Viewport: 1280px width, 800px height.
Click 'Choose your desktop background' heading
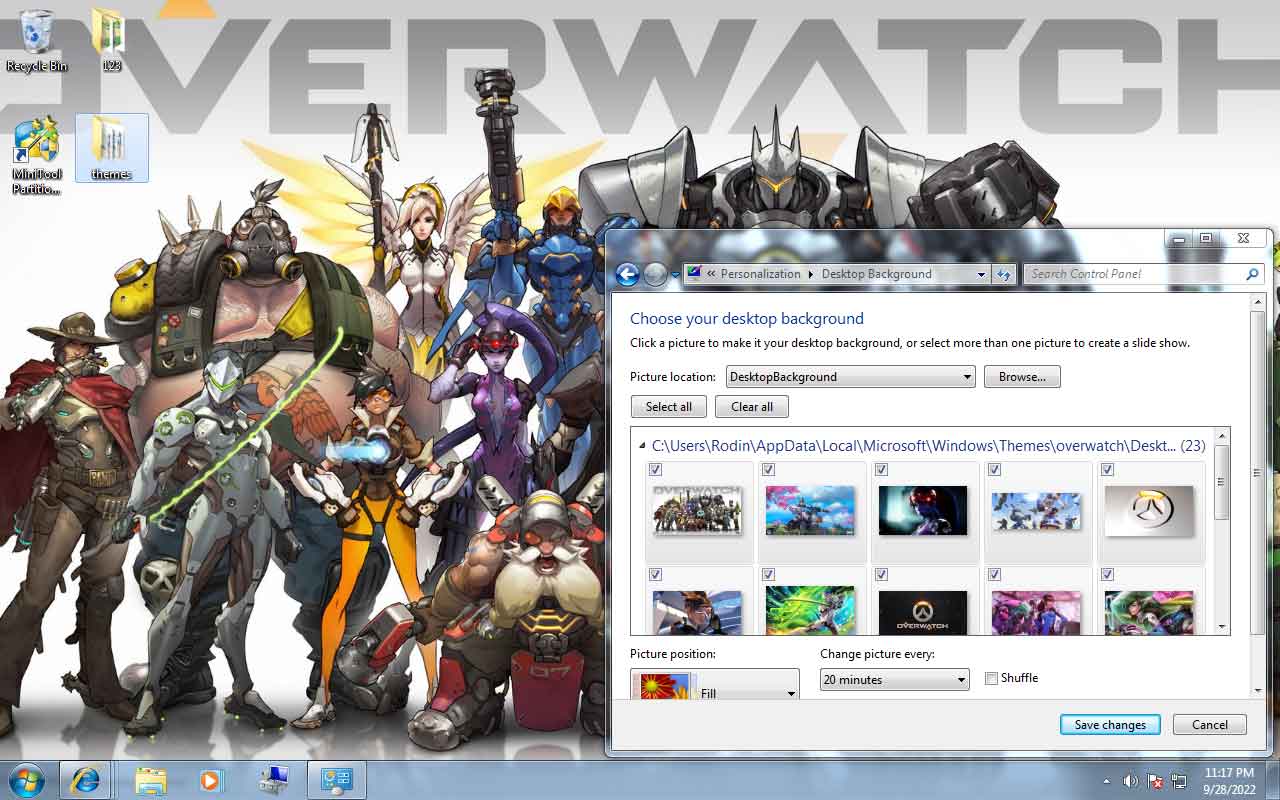coord(746,319)
